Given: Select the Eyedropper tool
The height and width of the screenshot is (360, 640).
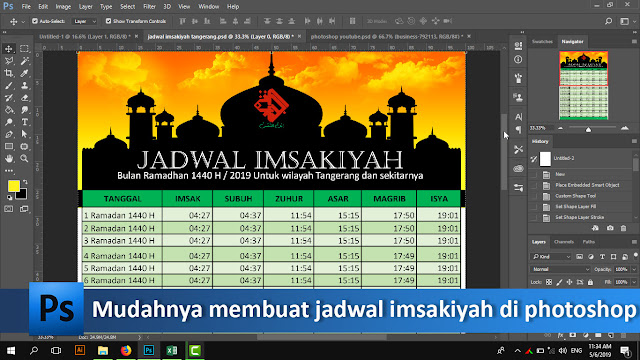Looking at the screenshot, I should tap(24, 73).
